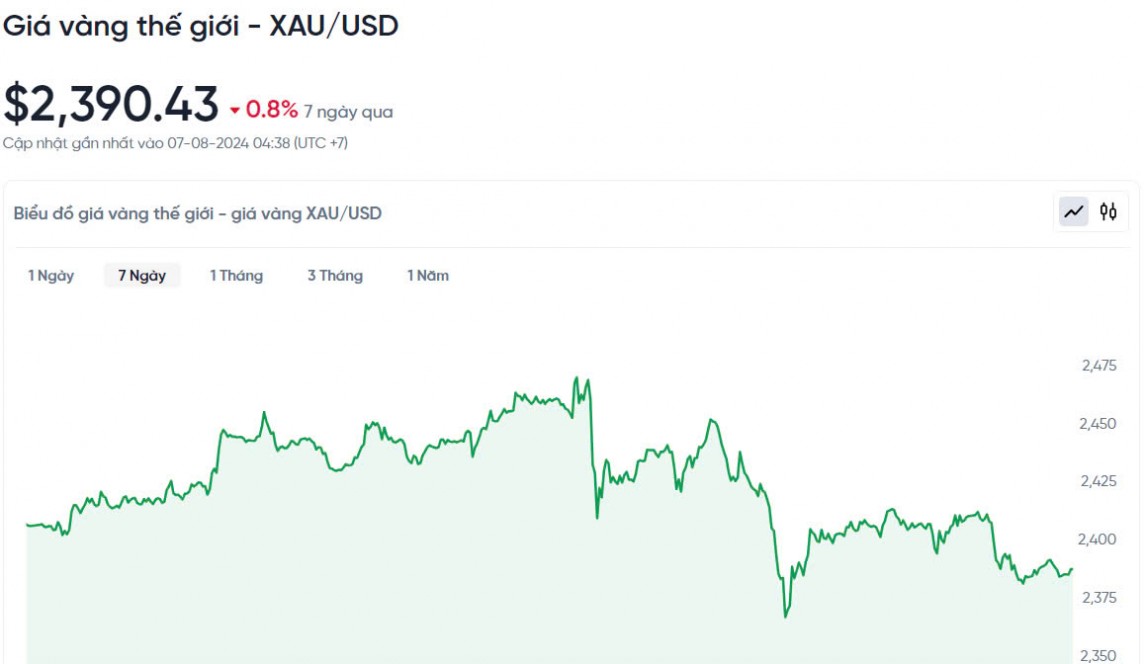
Task: Select the "7 Ngày" time range tab
Action: (142, 276)
